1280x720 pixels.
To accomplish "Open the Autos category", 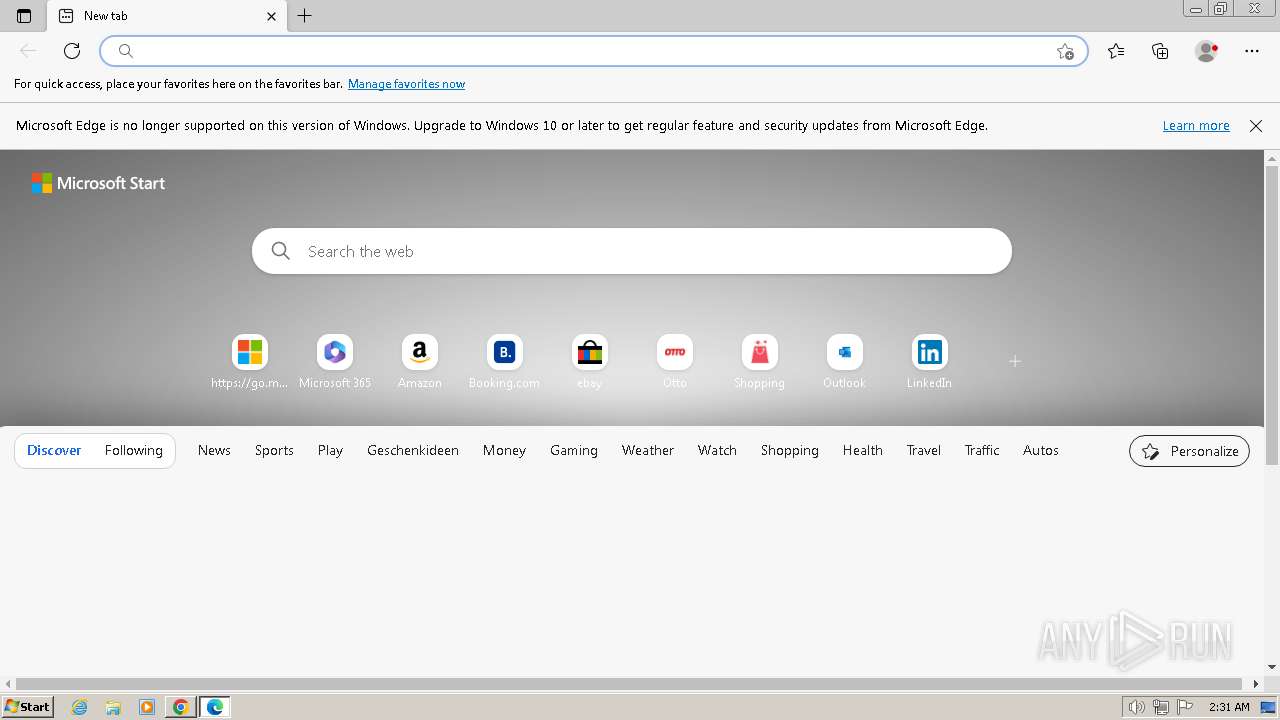I will tap(1041, 451).
